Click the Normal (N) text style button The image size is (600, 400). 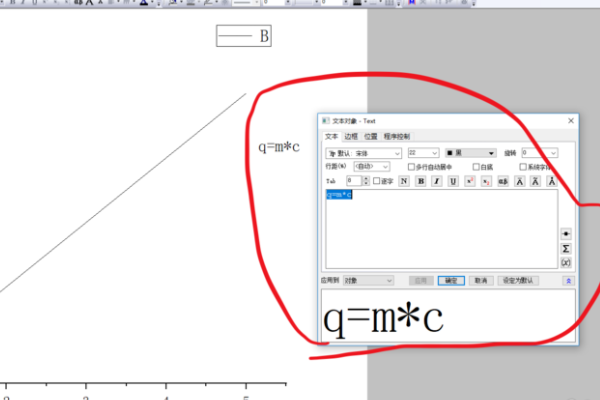tap(403, 181)
